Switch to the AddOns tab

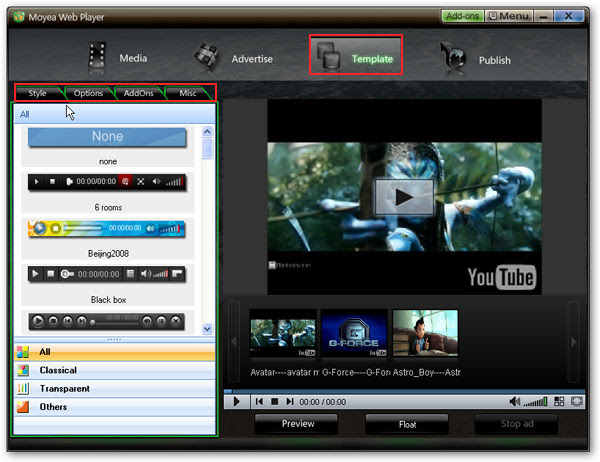[x=139, y=93]
